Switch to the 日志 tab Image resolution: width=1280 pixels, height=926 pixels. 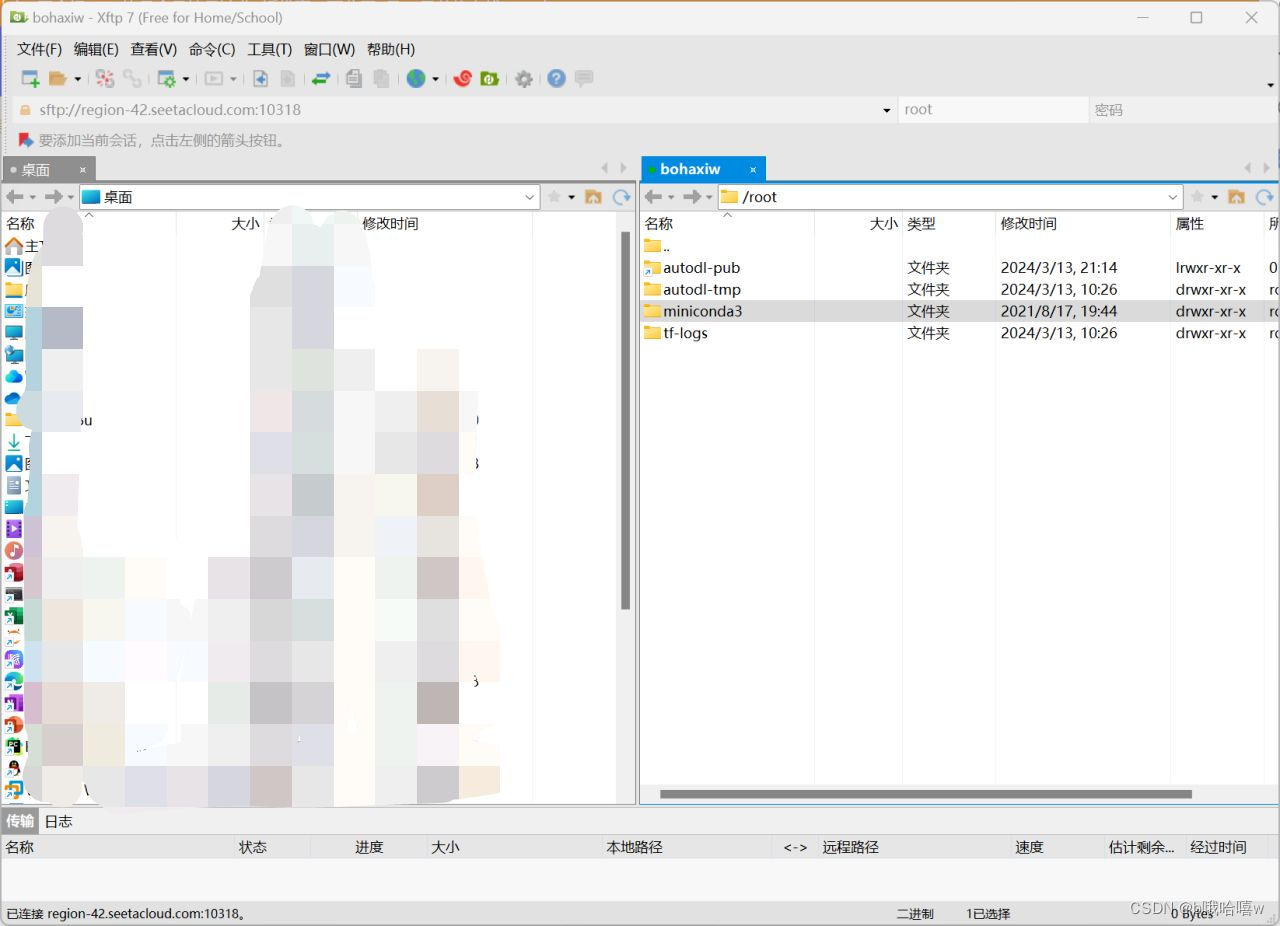[x=57, y=821]
